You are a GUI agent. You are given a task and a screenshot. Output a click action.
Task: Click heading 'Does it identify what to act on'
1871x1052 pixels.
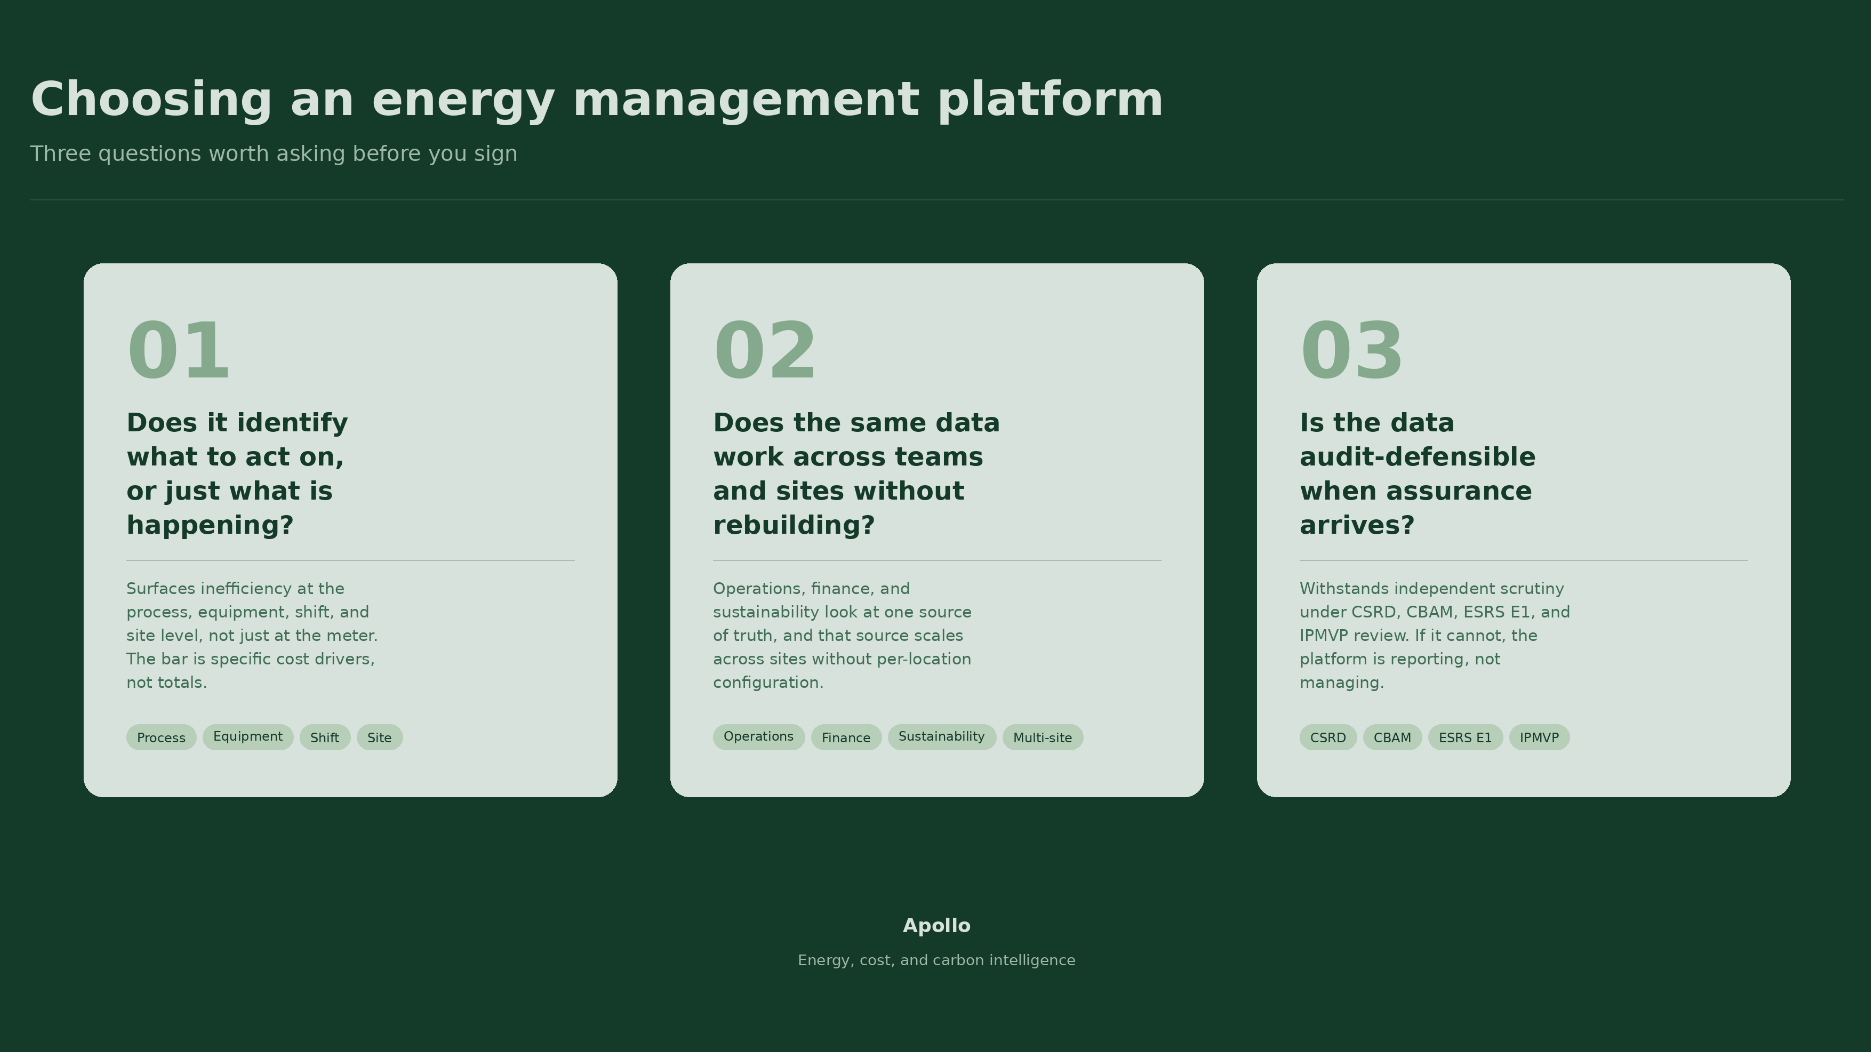[237, 474]
